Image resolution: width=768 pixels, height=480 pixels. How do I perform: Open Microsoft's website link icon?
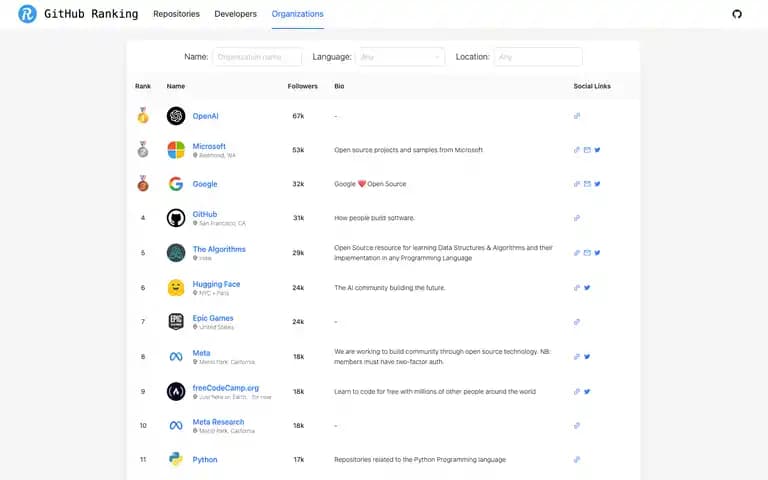tap(577, 150)
